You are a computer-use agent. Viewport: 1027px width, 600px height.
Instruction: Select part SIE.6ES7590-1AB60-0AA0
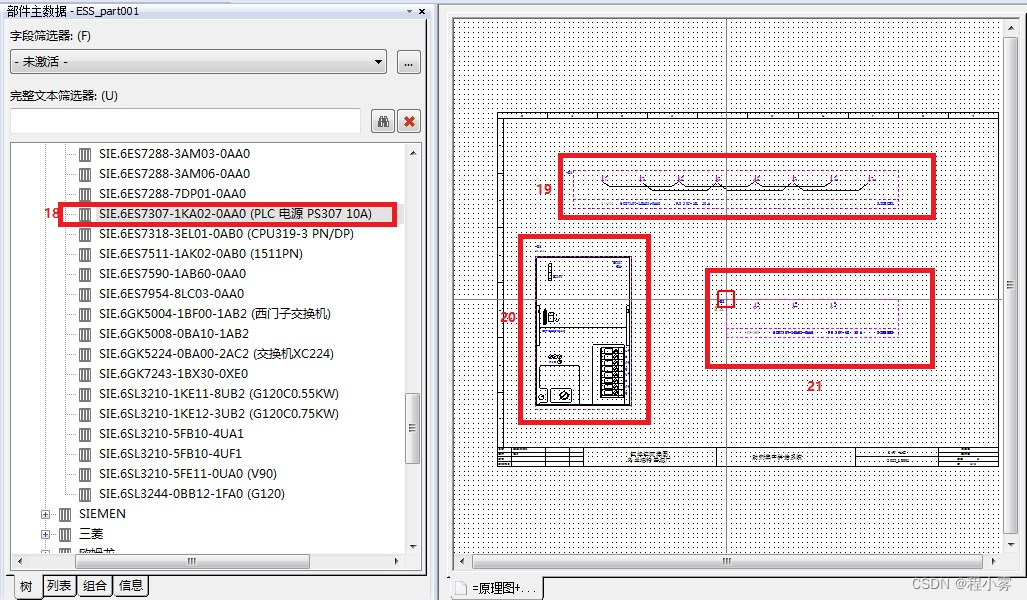pos(172,274)
